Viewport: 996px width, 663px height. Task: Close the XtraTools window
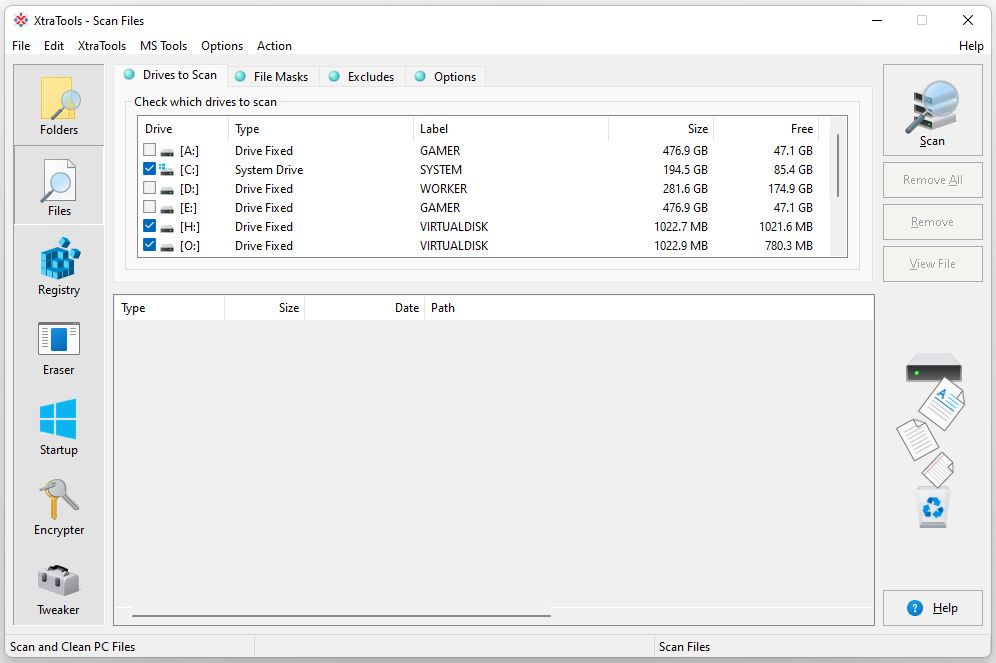(967, 20)
